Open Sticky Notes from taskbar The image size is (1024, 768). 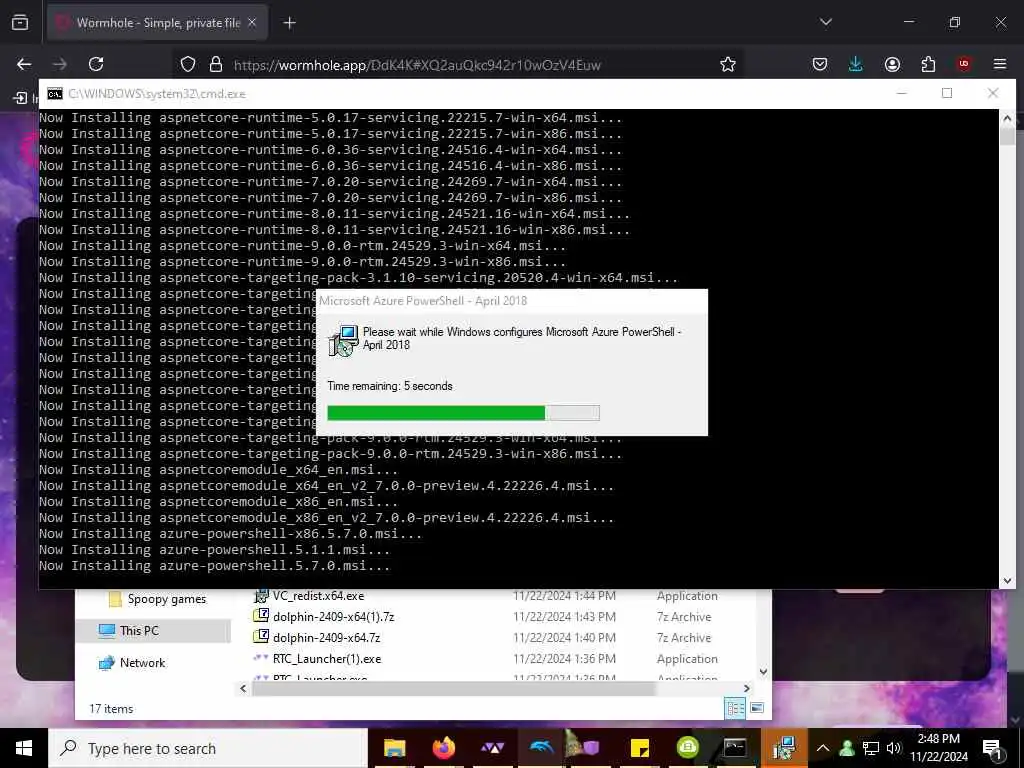[639, 748]
